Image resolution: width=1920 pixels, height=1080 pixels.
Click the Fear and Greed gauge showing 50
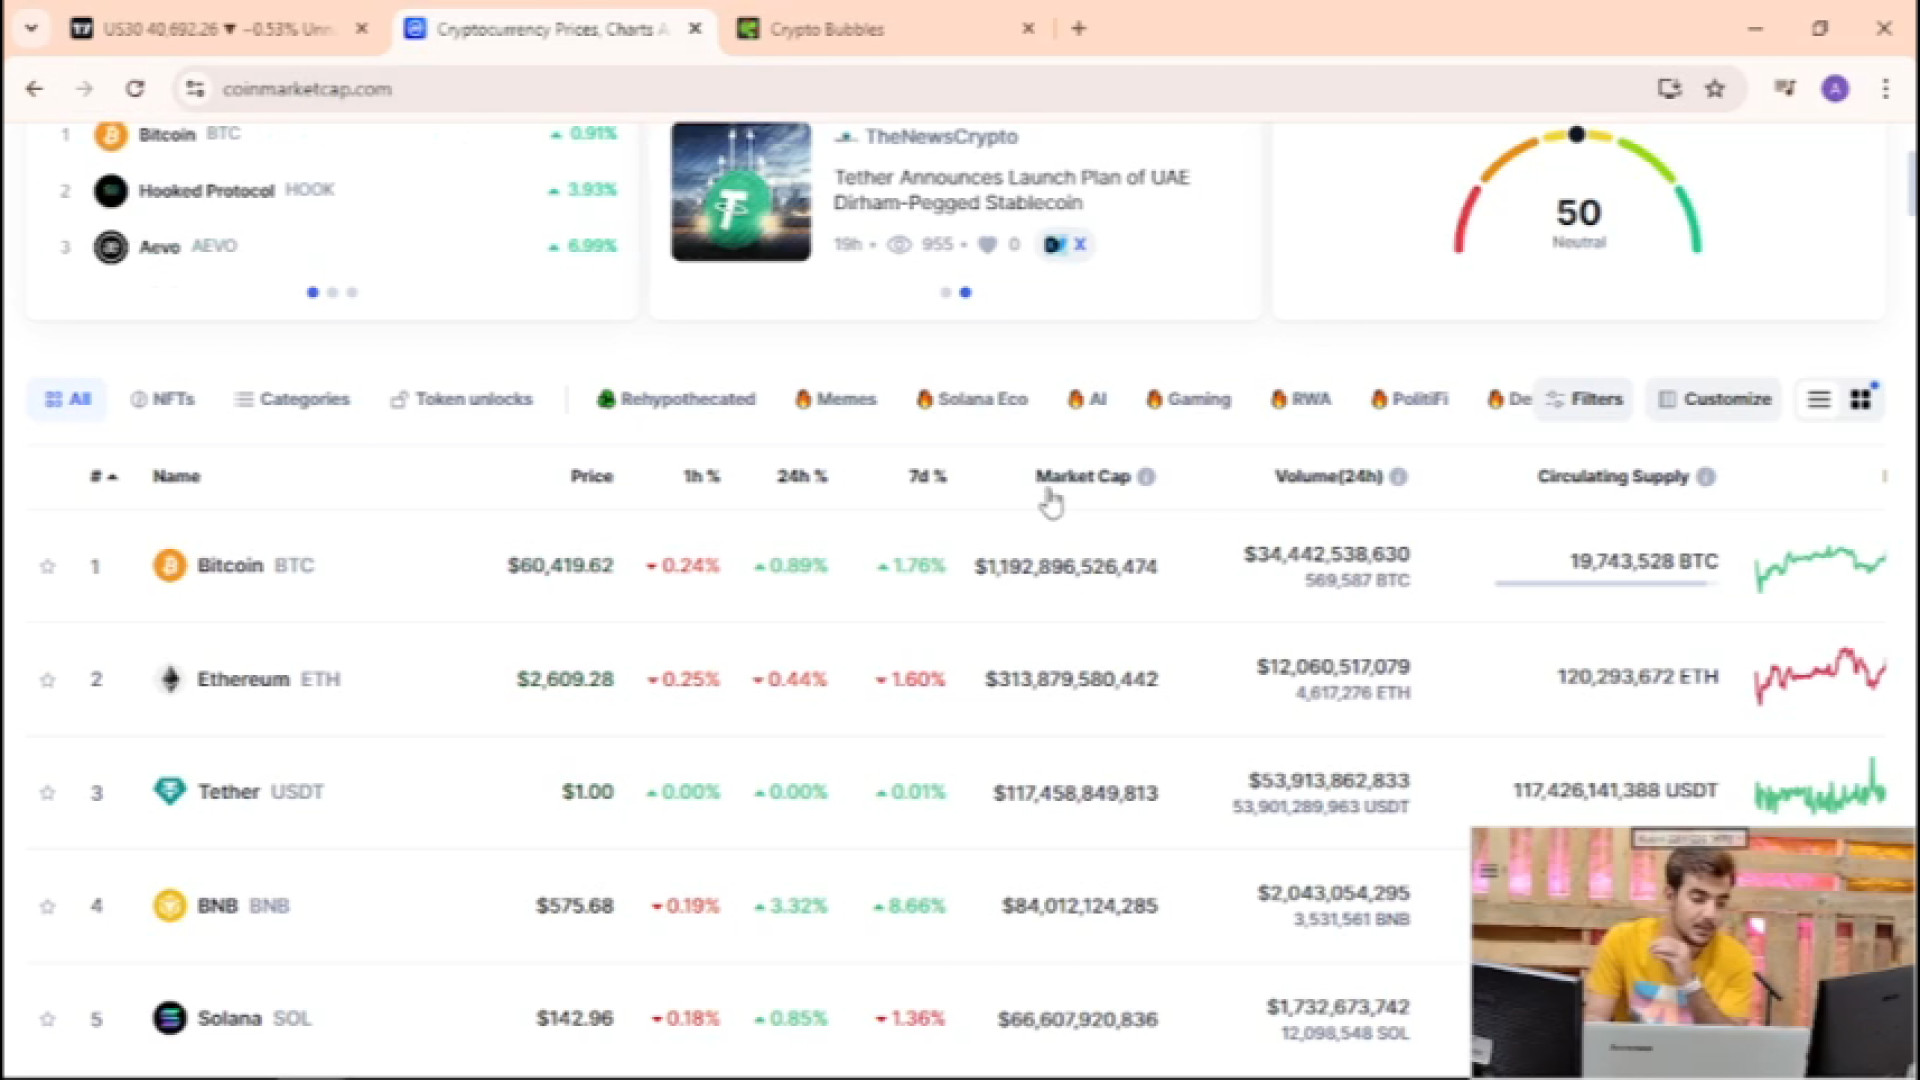click(x=1578, y=192)
